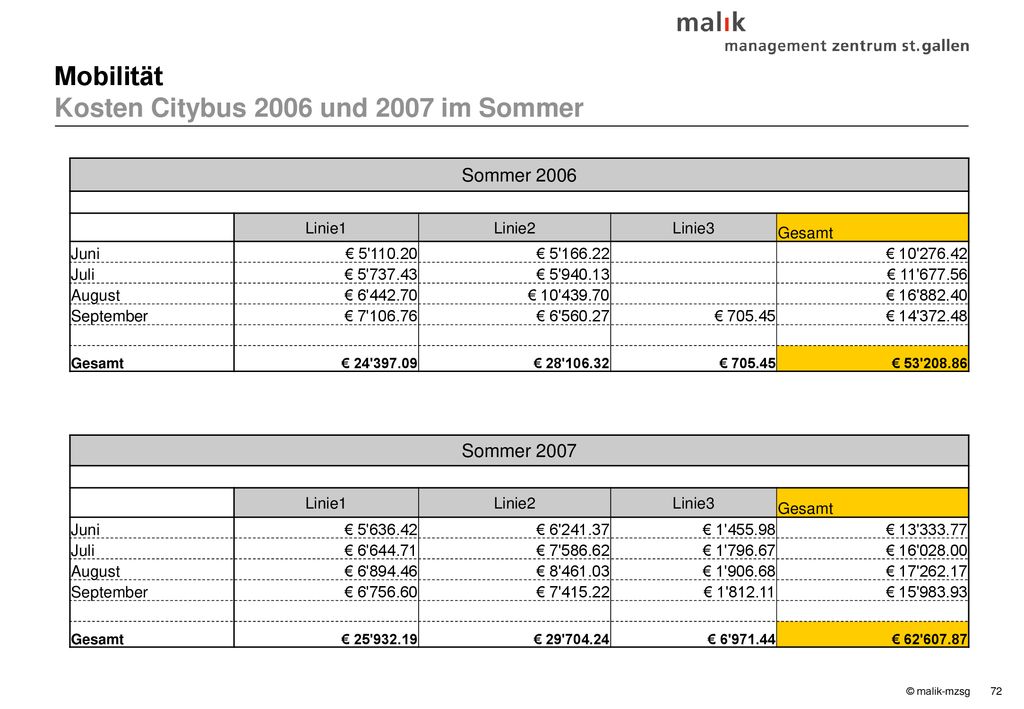Click value € 6'756.60 in September 2007

(381, 592)
